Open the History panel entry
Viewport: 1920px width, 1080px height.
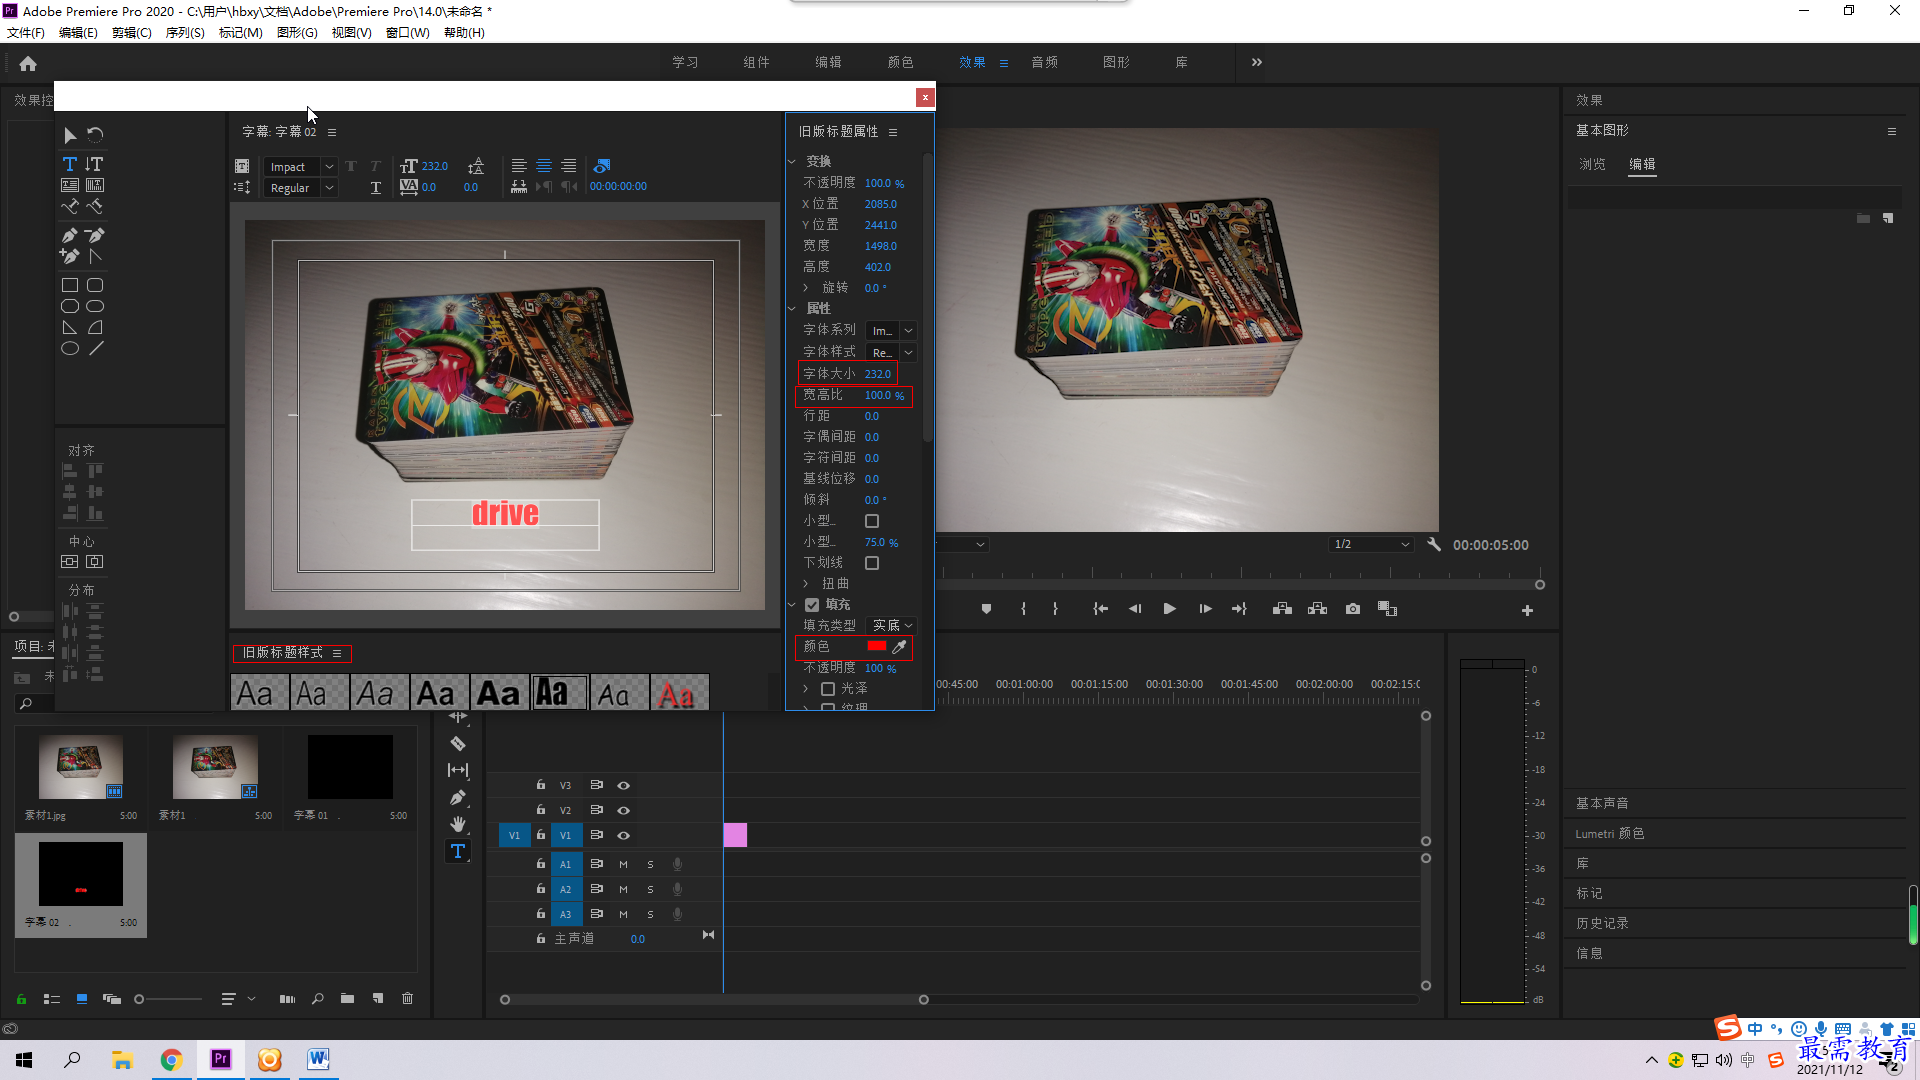click(x=1602, y=924)
